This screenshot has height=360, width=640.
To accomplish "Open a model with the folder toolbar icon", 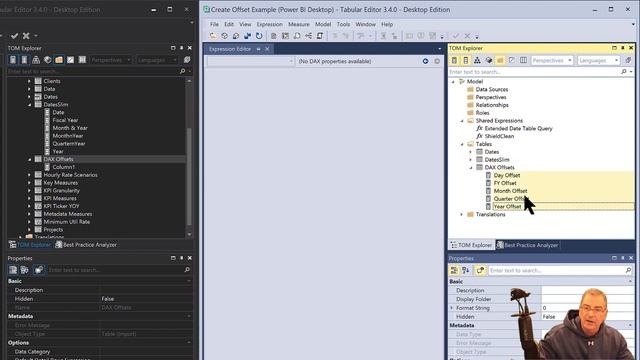I will (x=213, y=36).
